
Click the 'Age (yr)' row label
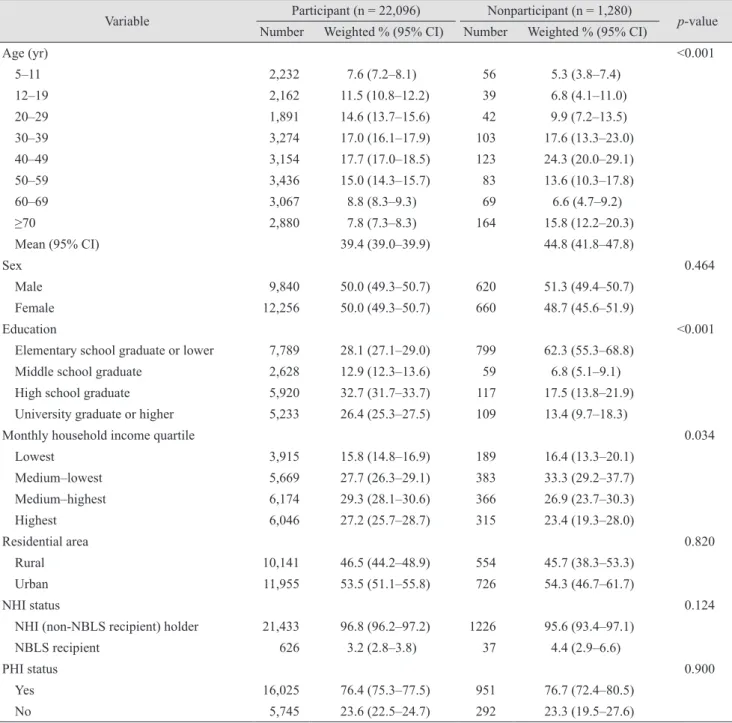(x=25, y=53)
